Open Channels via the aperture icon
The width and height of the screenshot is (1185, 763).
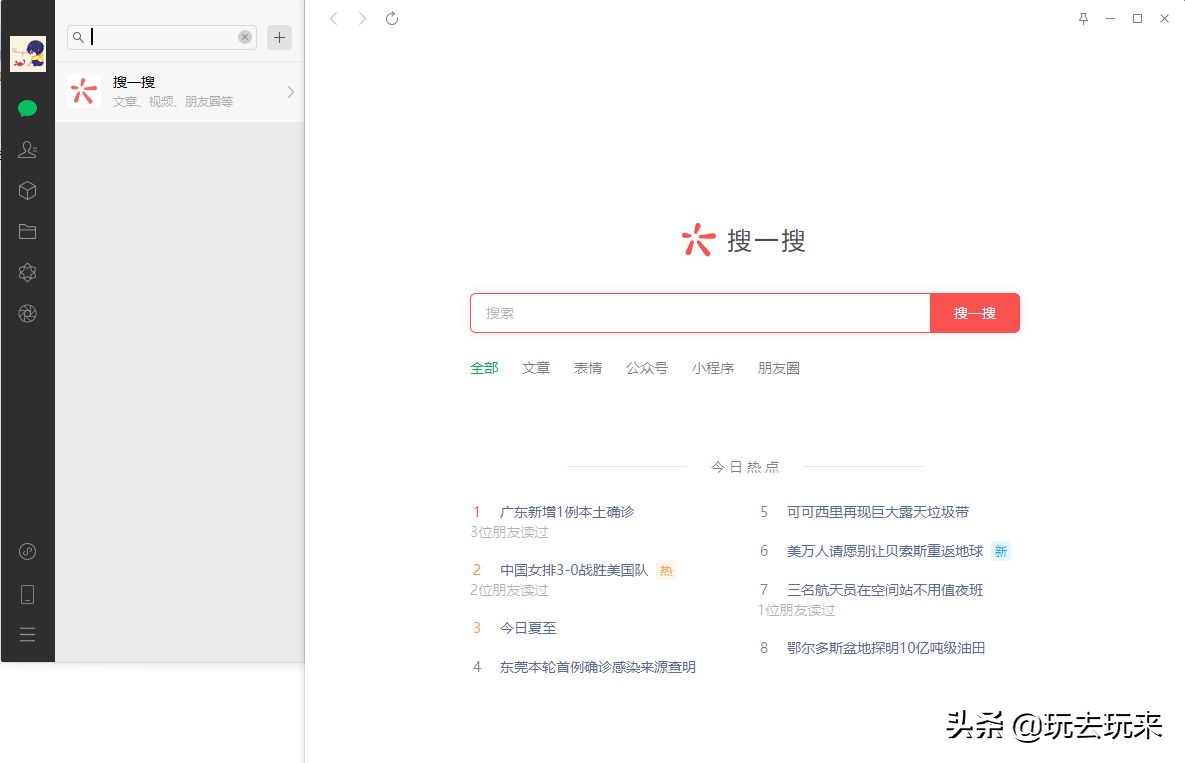27,313
